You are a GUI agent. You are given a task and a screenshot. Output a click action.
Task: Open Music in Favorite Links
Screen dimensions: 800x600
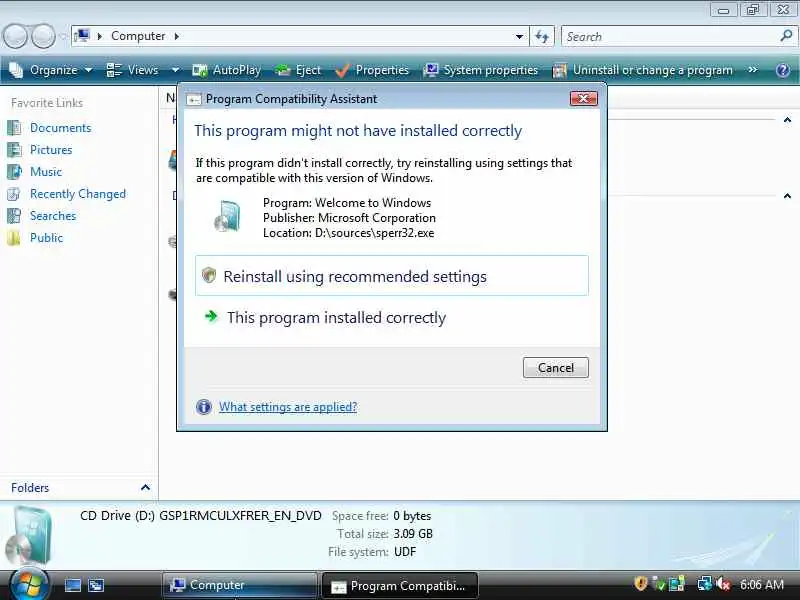(x=46, y=171)
